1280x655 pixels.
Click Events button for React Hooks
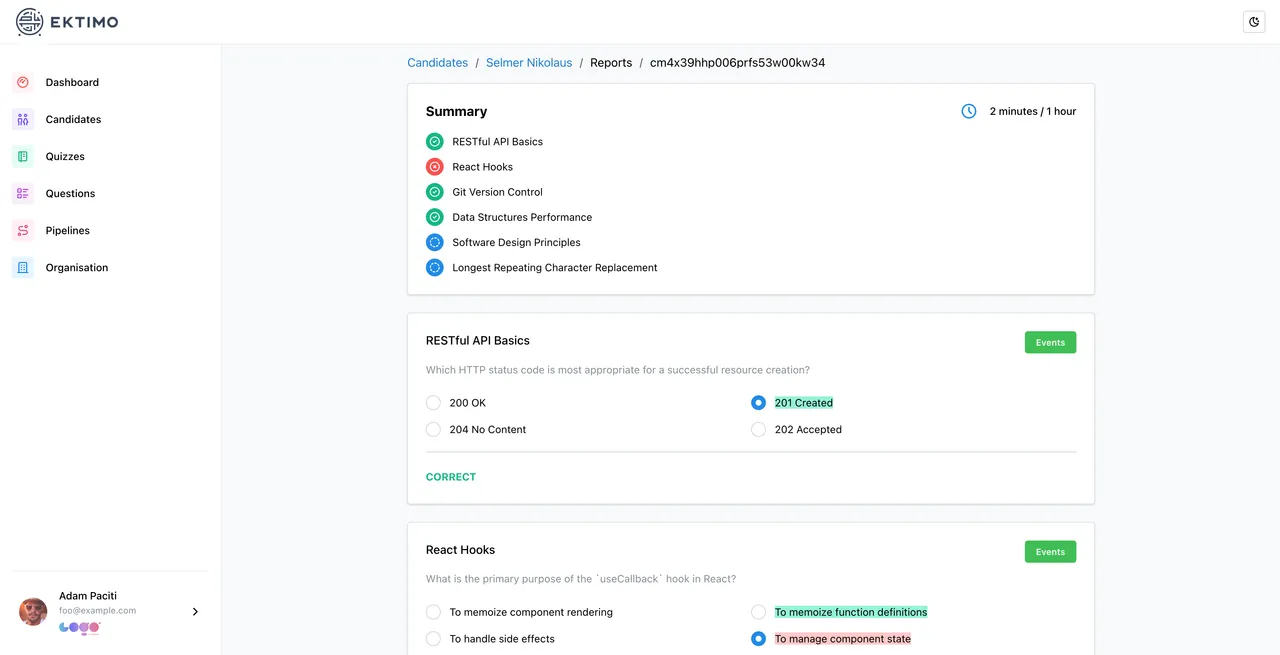1050,552
